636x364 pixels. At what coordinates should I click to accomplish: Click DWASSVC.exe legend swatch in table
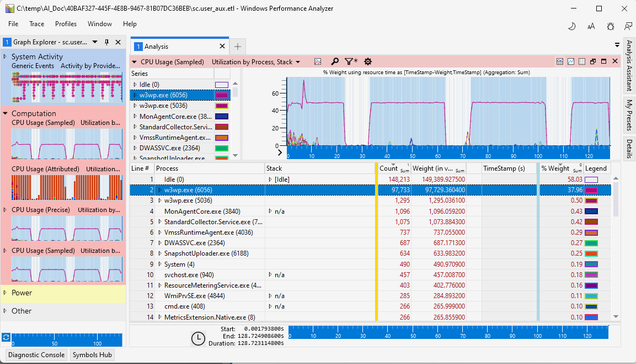pos(591,243)
